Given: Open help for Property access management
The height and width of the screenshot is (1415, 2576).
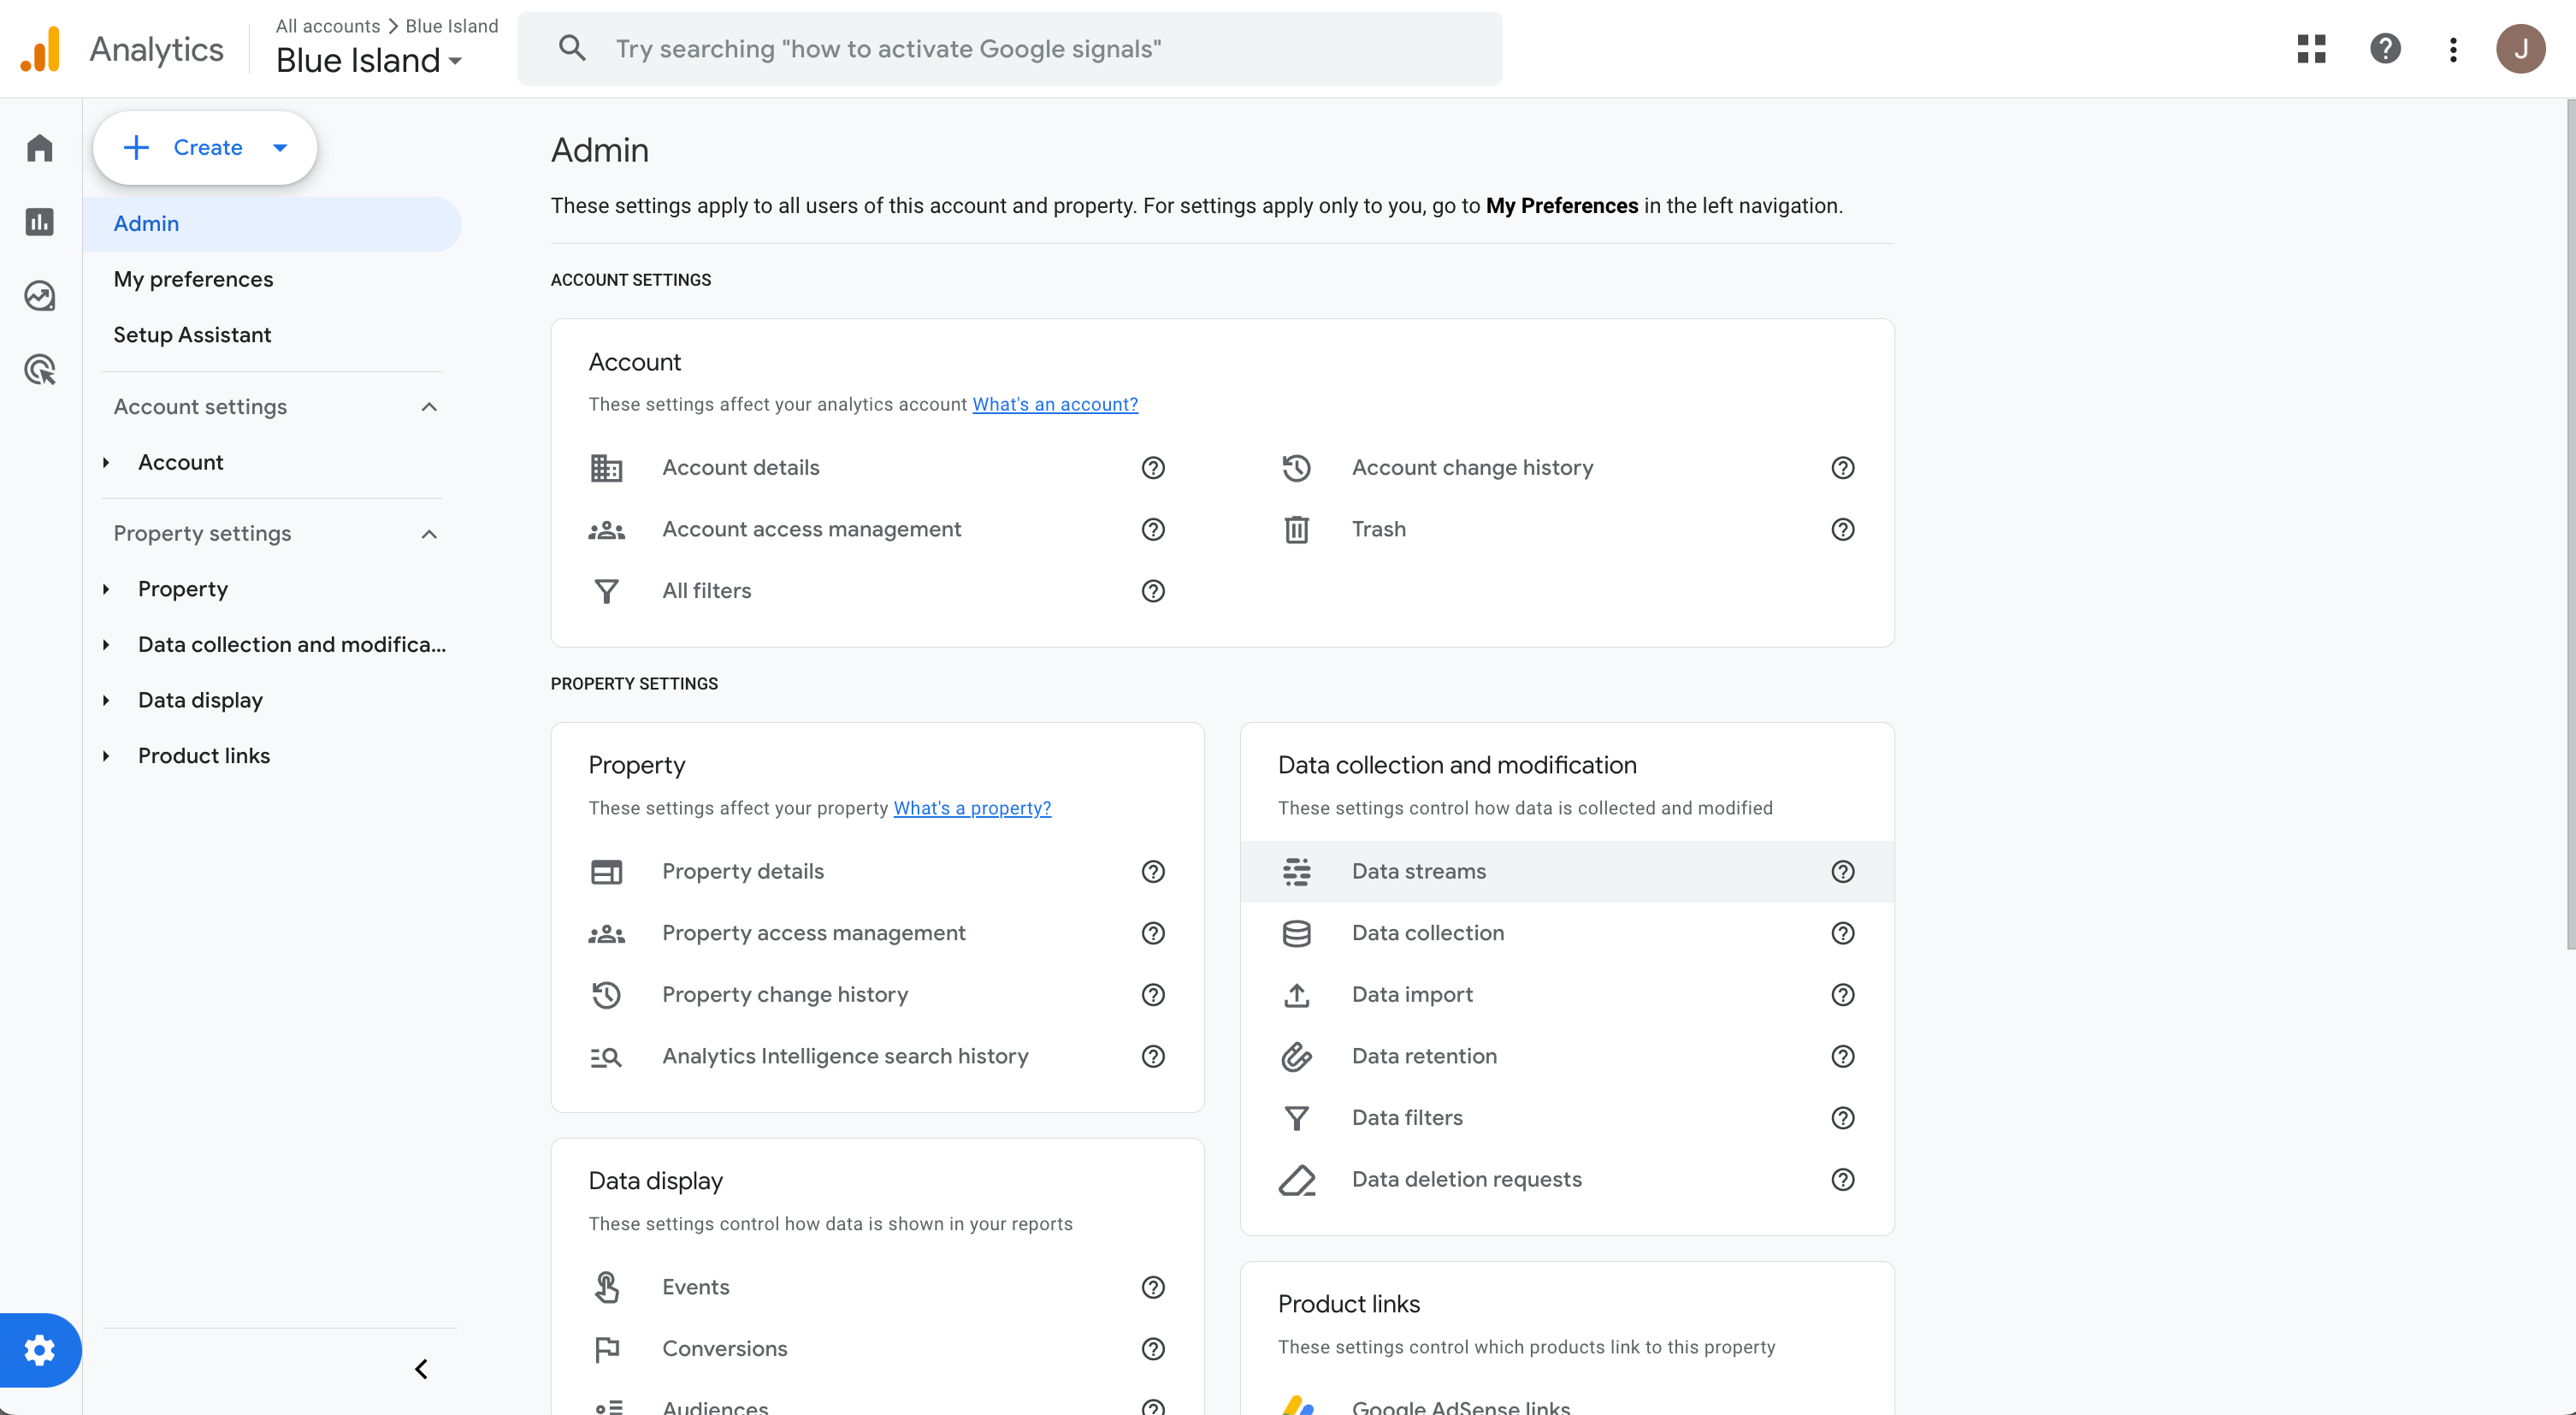Looking at the screenshot, I should pyautogui.click(x=1153, y=934).
